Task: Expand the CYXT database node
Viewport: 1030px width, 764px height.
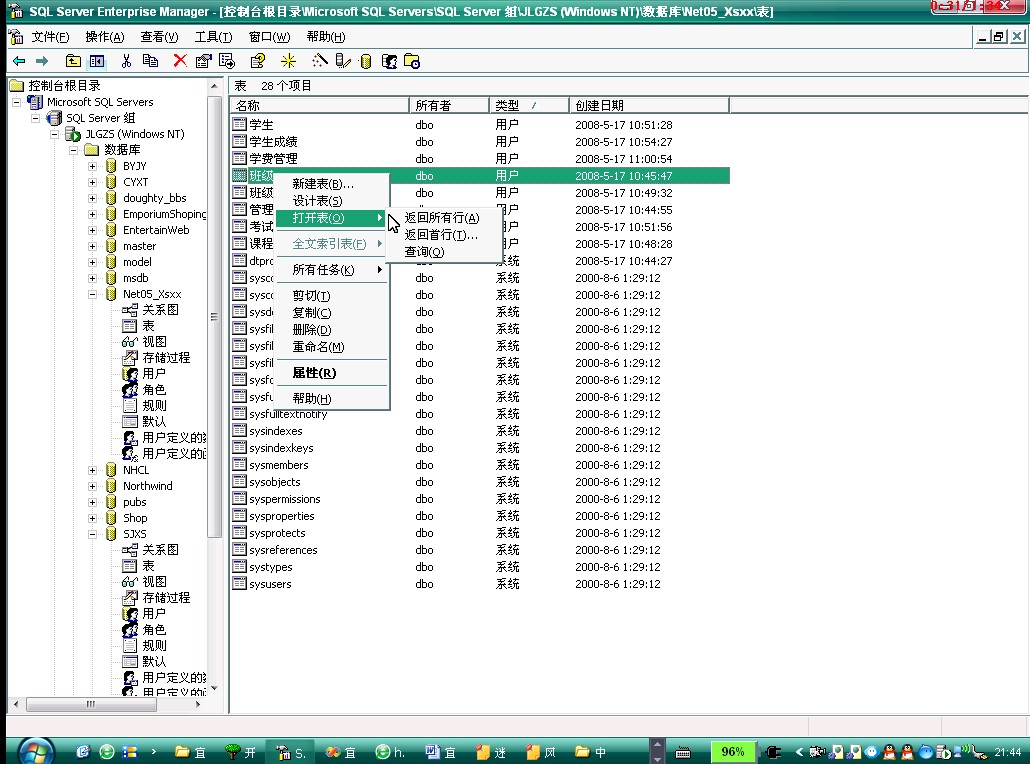Action: point(93,182)
